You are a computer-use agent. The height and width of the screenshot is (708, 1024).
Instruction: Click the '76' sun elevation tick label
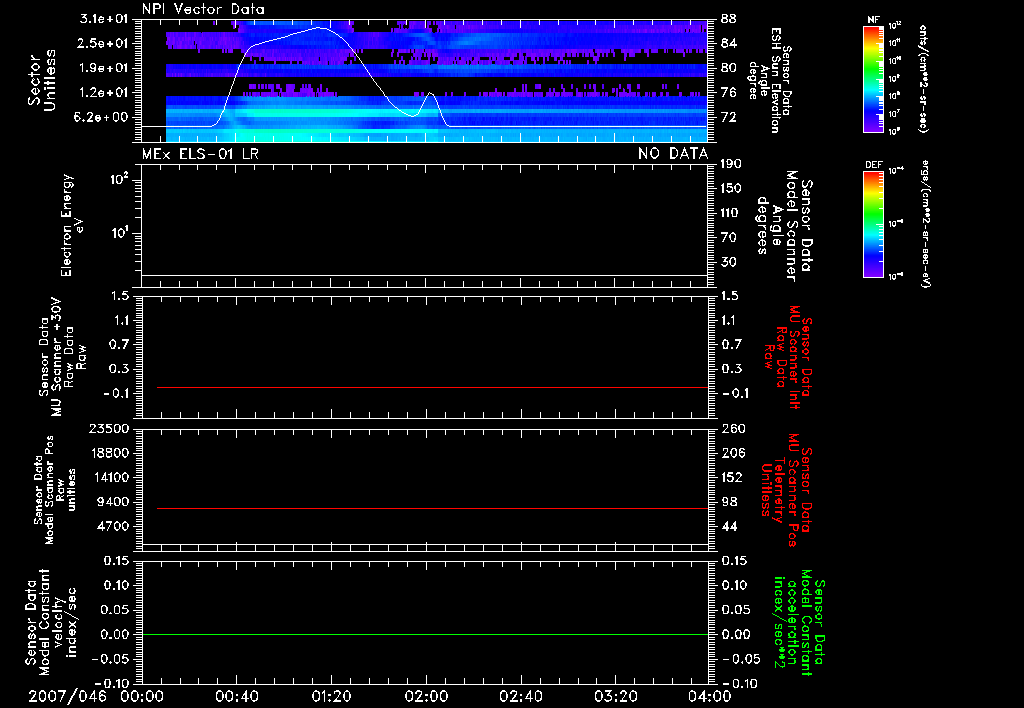pyautogui.click(x=729, y=93)
